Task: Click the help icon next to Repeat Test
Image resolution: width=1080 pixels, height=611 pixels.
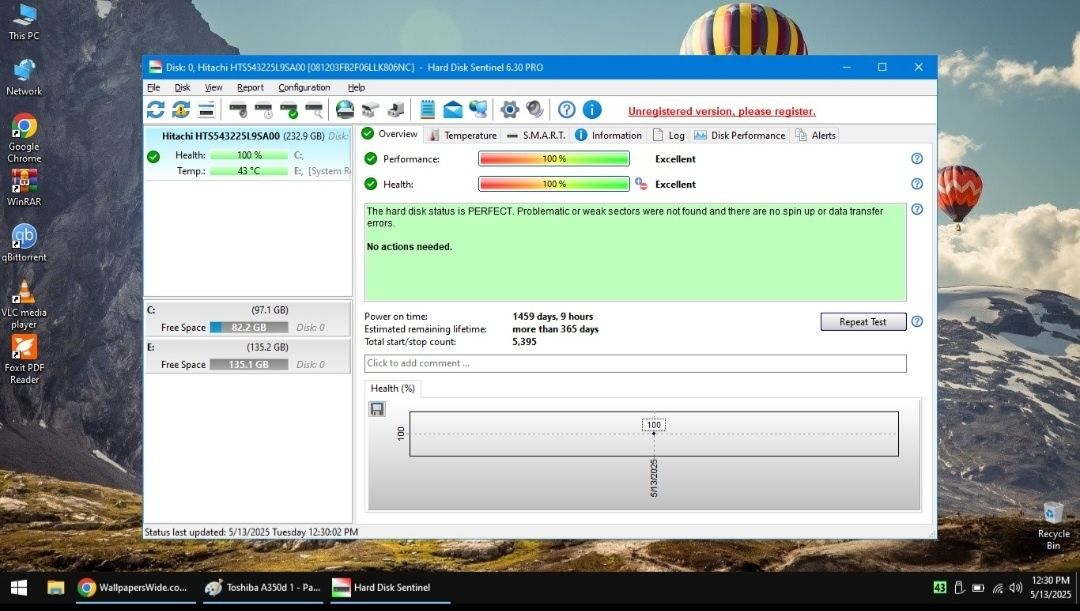Action: [x=917, y=322]
